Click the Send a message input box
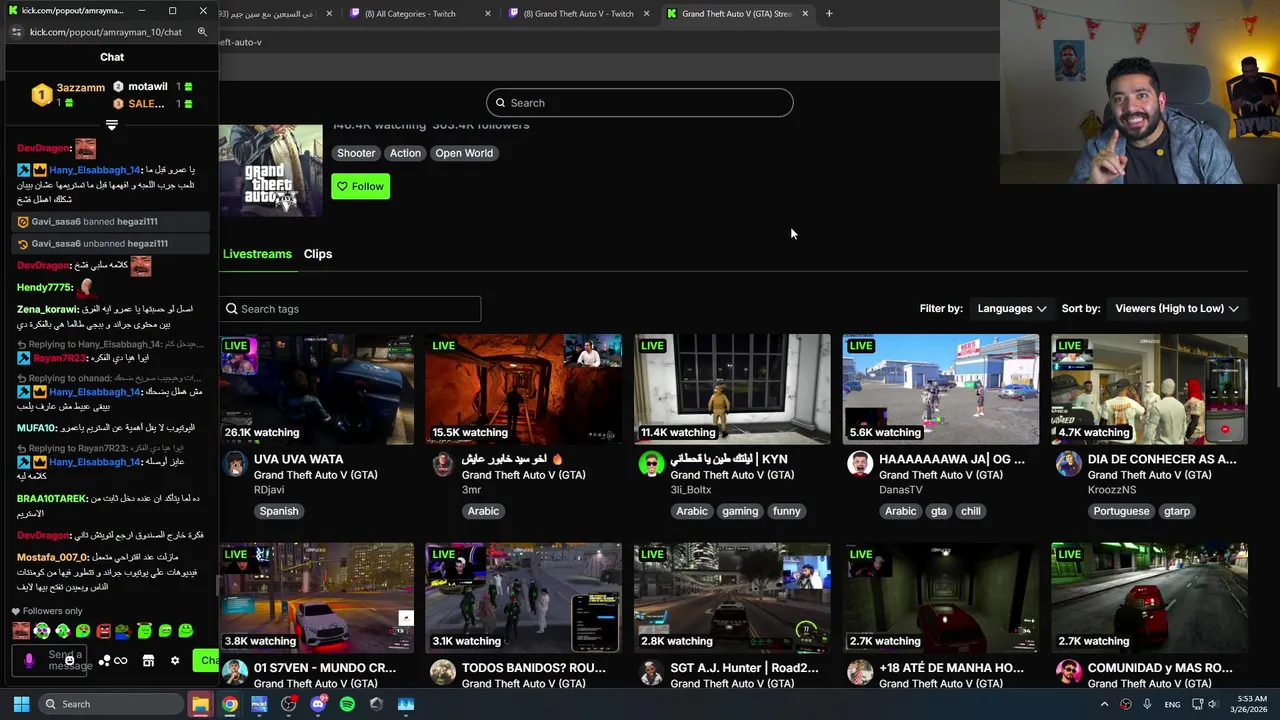 [x=49, y=660]
